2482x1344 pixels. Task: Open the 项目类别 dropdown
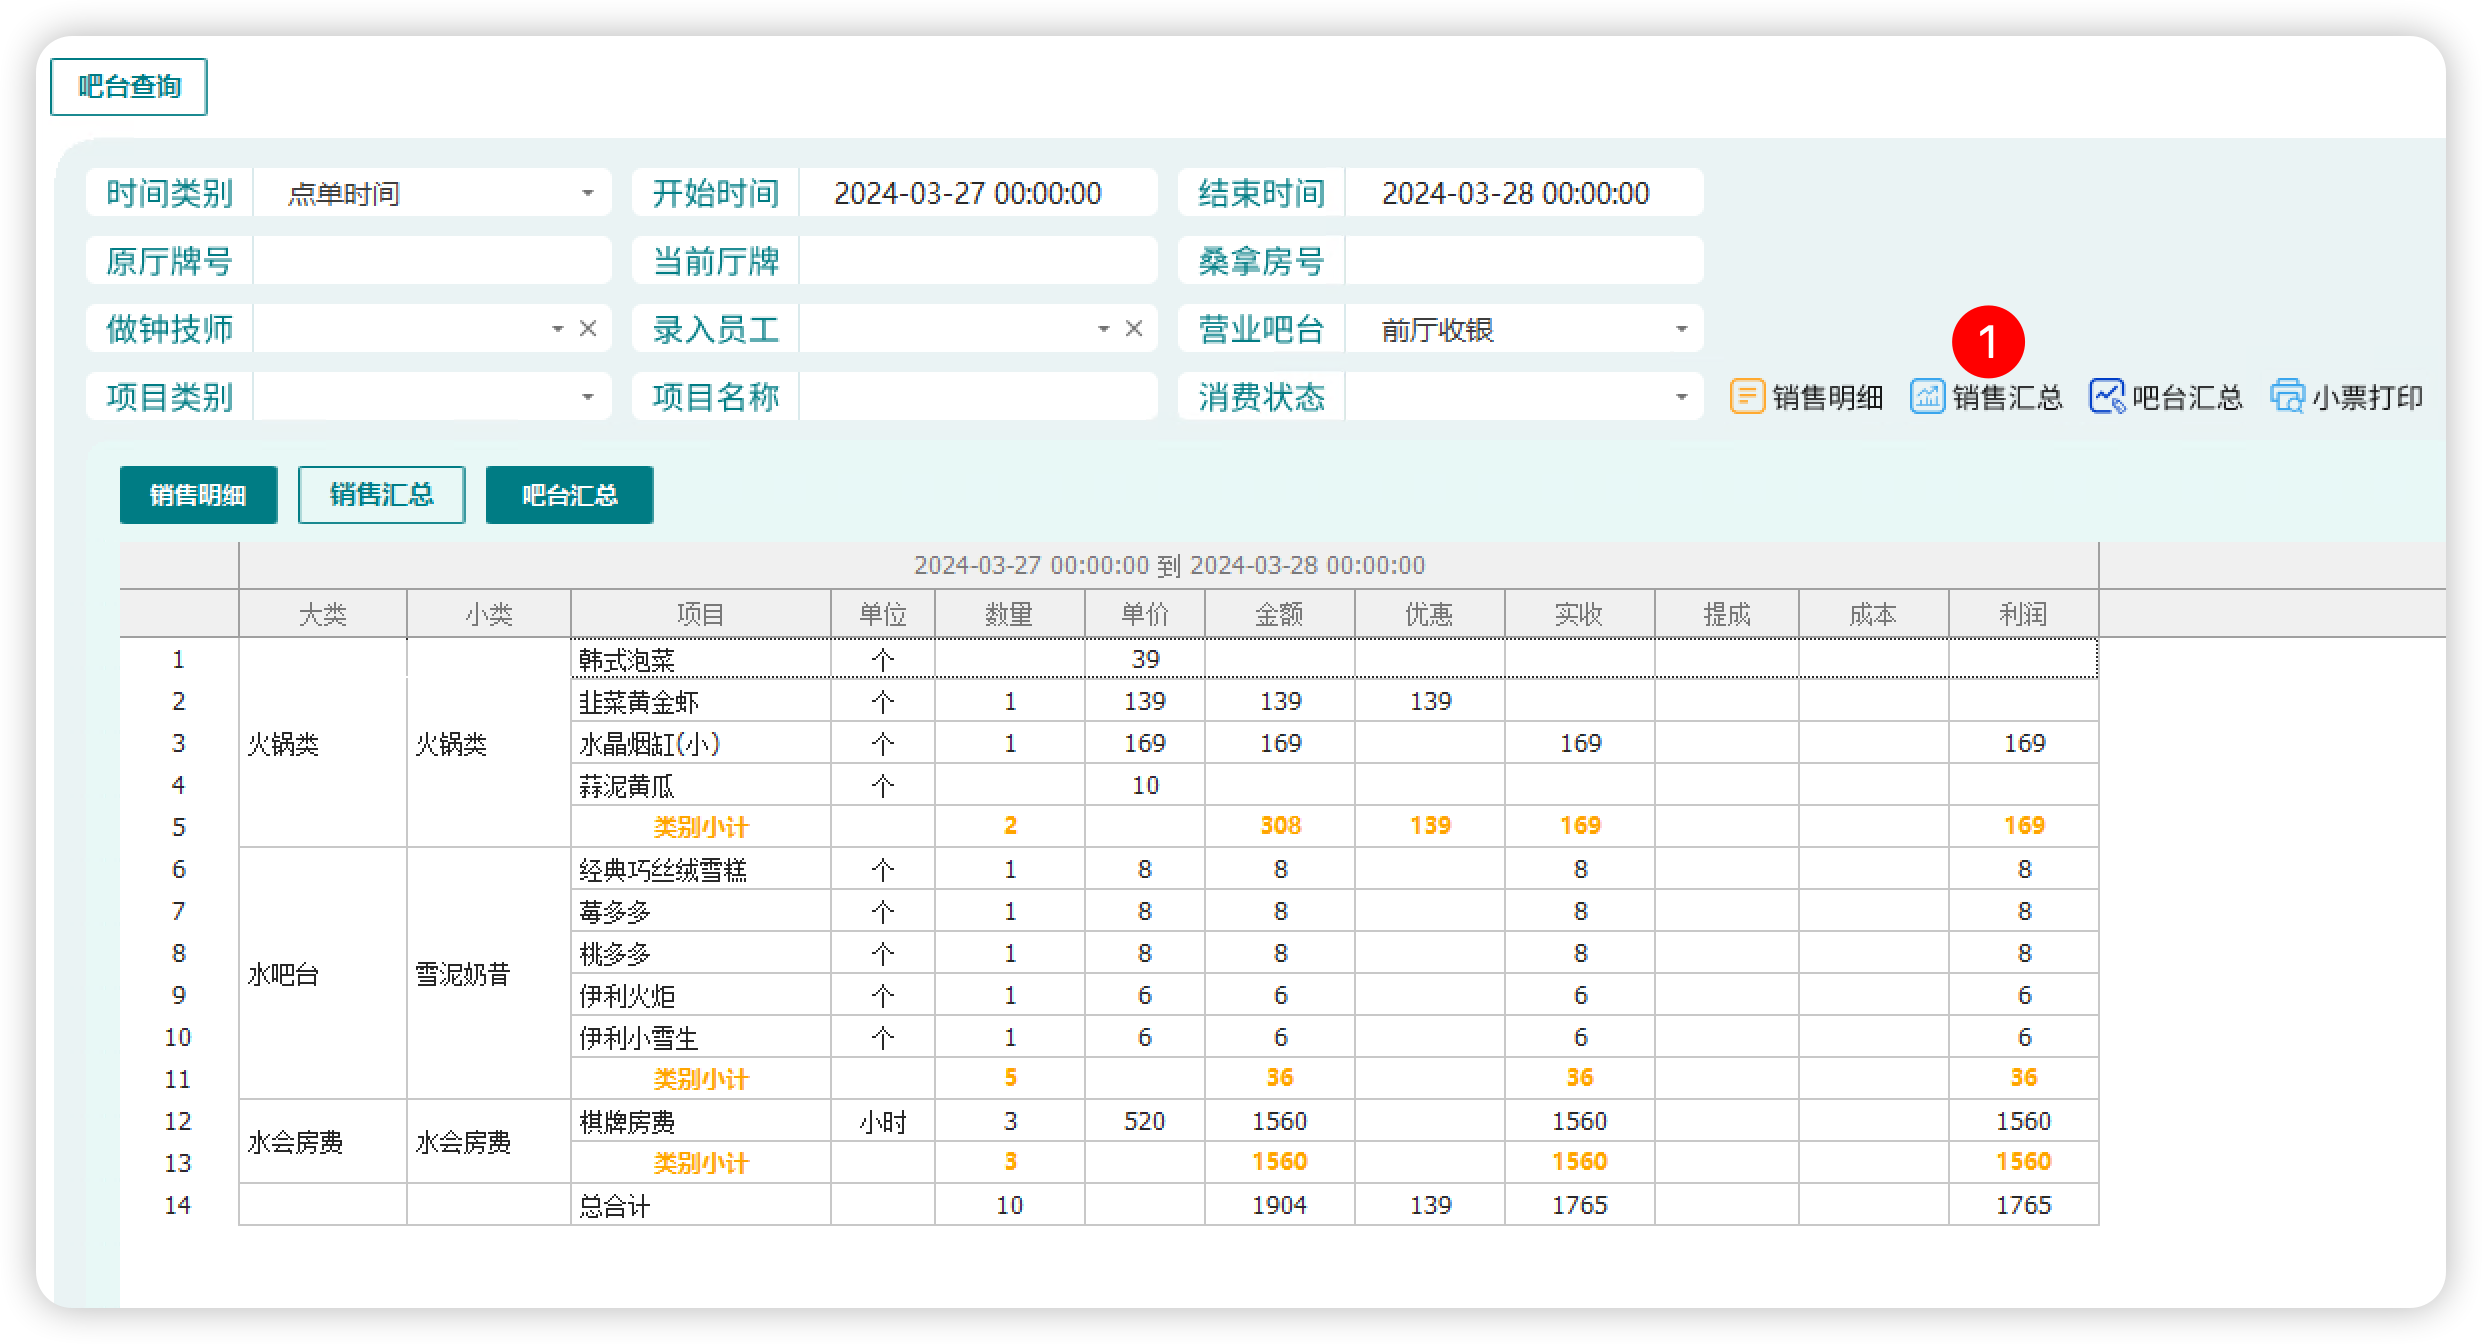[x=588, y=397]
